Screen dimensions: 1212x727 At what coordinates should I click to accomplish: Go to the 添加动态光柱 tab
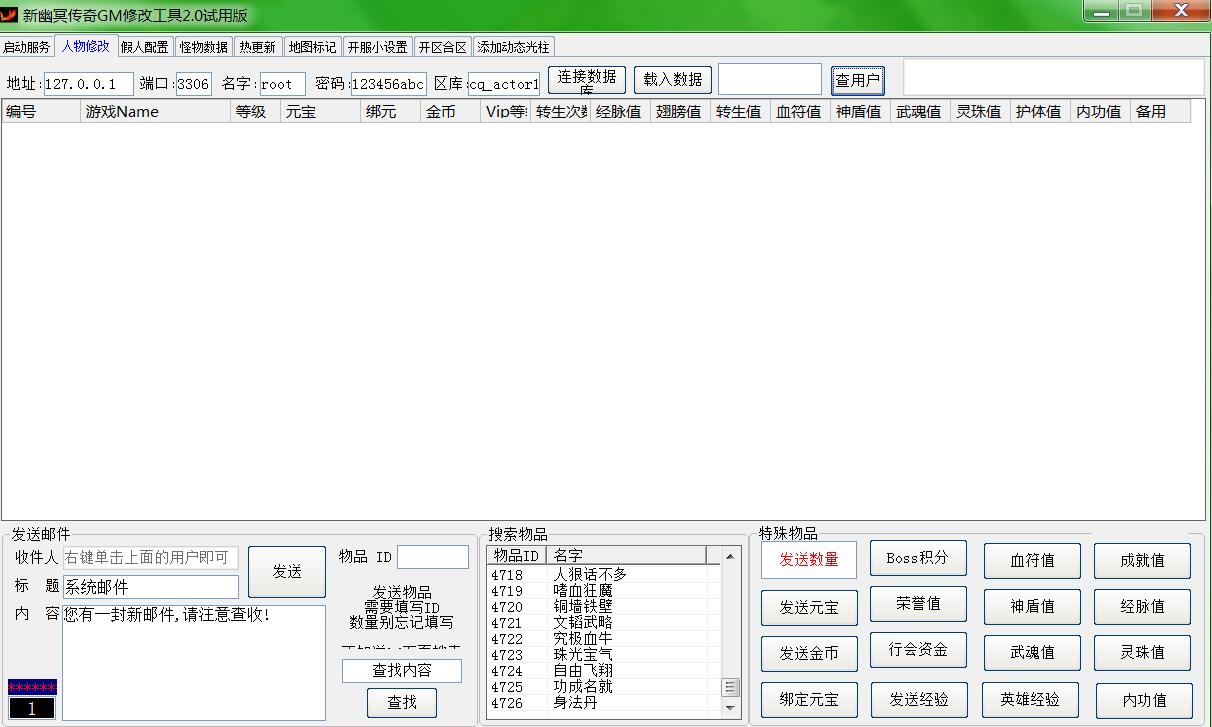point(513,47)
